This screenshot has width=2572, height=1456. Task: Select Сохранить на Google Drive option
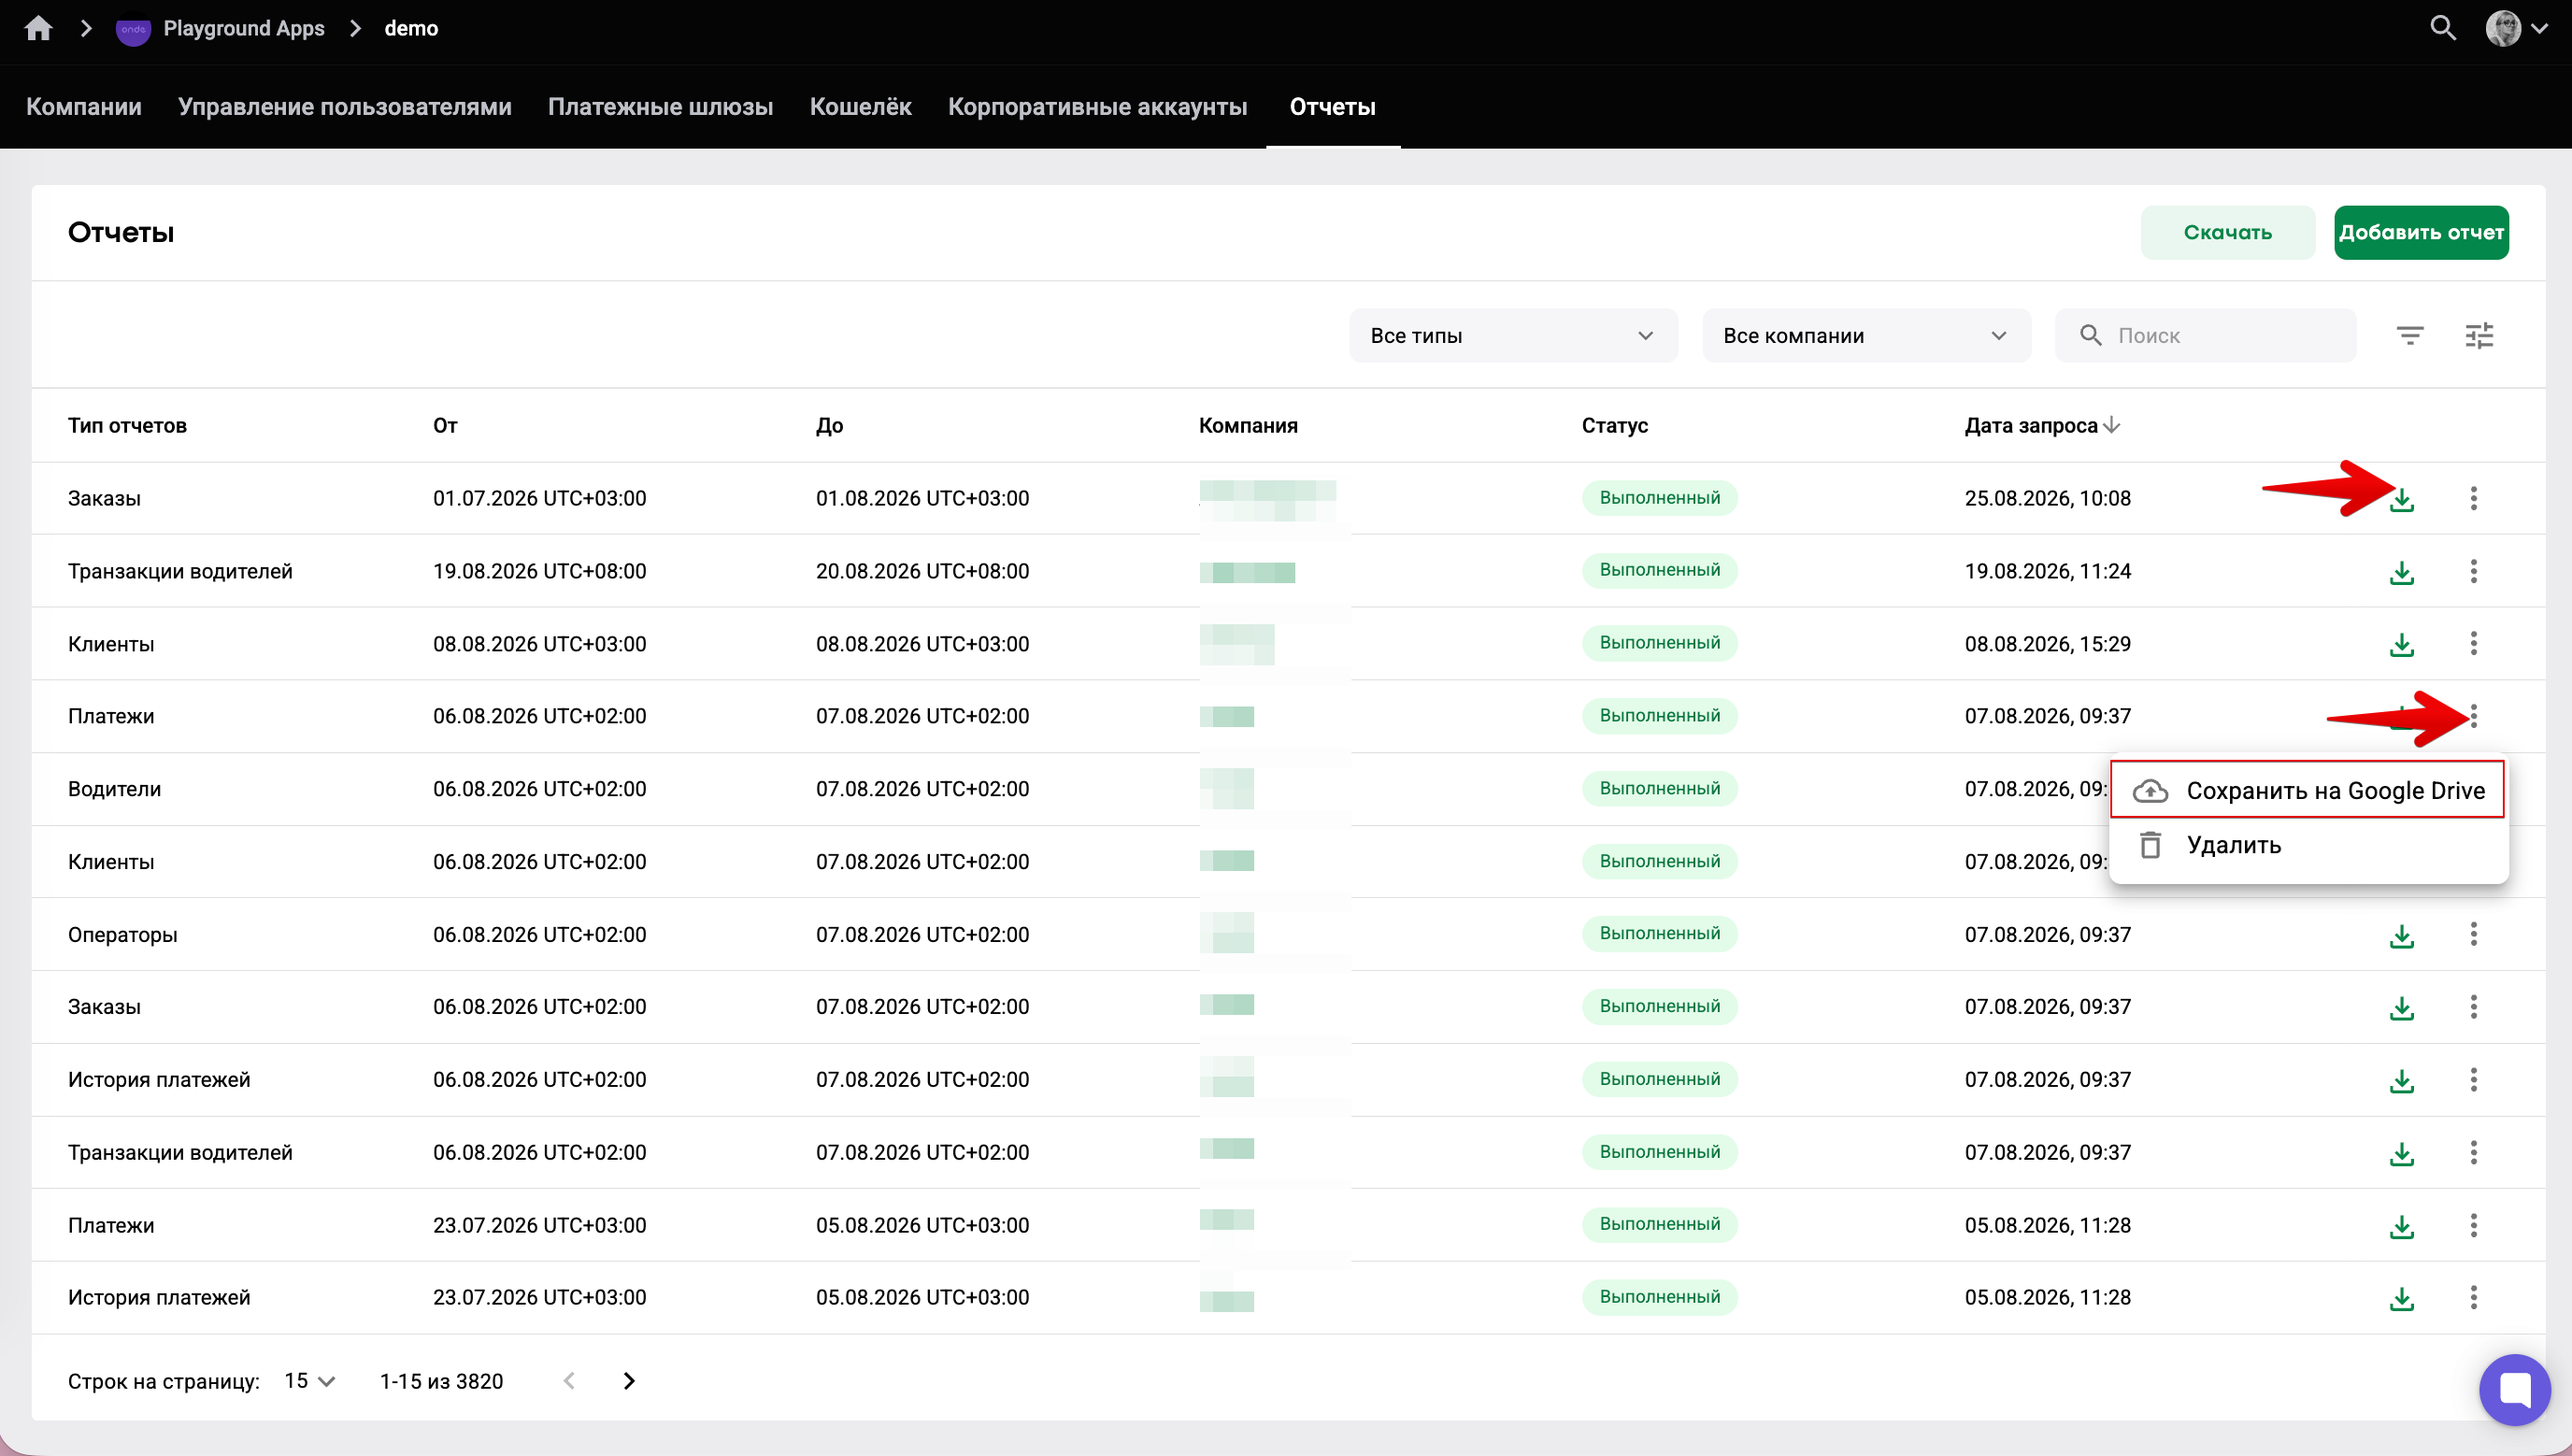coord(2307,790)
